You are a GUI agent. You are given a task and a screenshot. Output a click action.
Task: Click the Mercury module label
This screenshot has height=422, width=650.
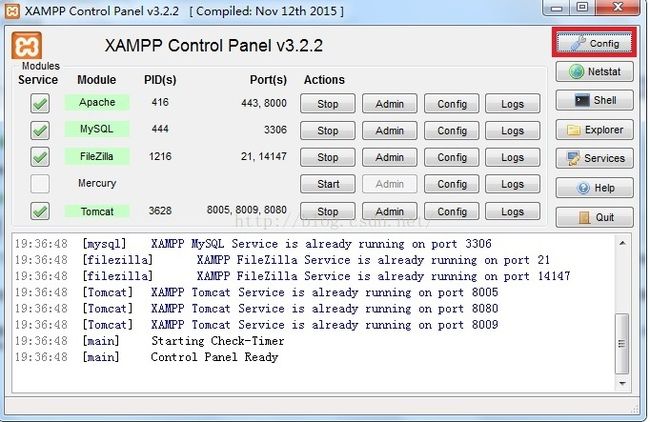pos(97,183)
